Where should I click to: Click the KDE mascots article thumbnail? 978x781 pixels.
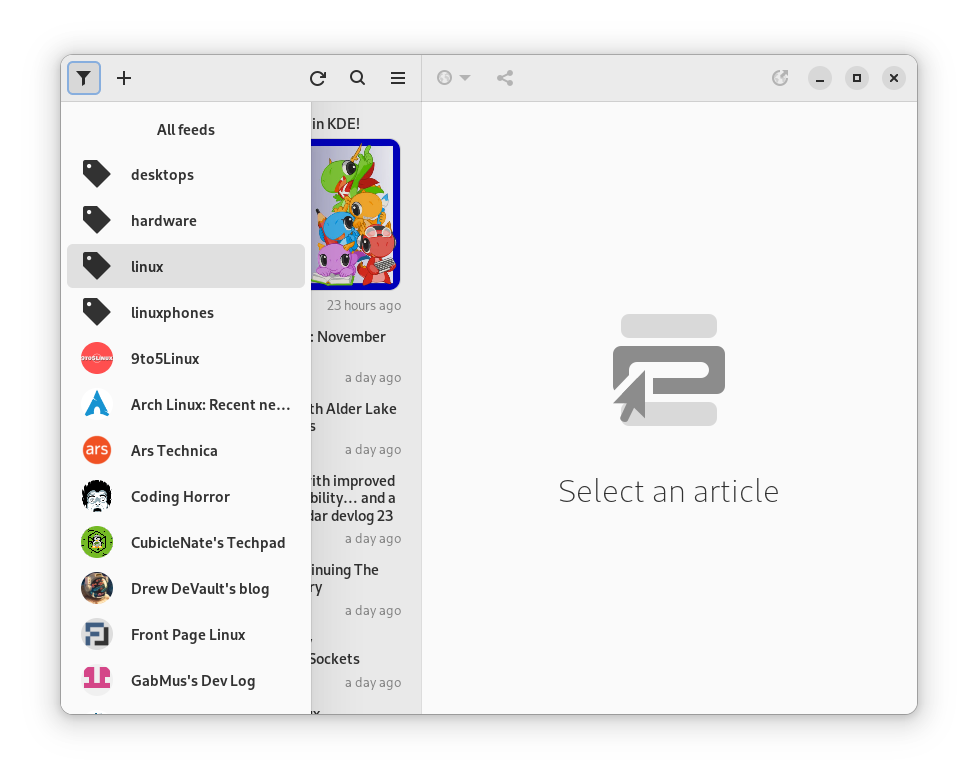(356, 214)
